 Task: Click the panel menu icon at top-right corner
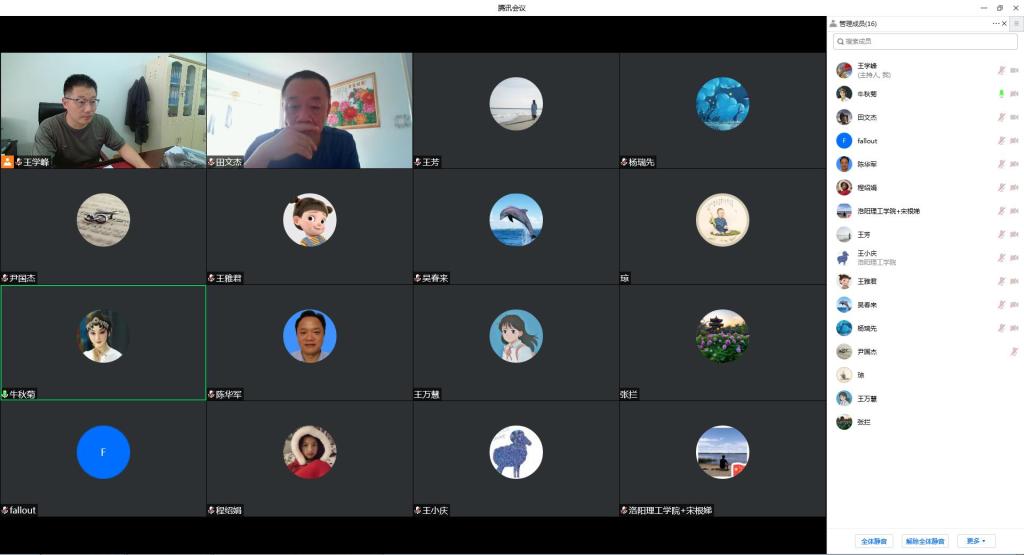point(1016,23)
